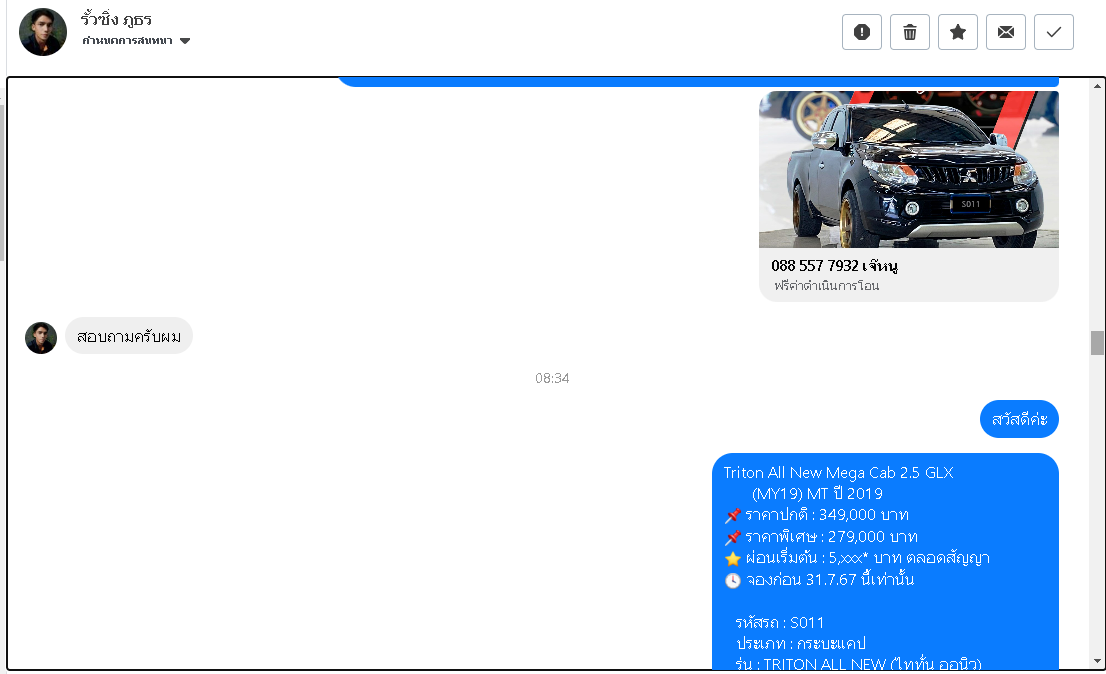Open black Triton pickup truck image
The image size is (1106, 674).
click(908, 169)
